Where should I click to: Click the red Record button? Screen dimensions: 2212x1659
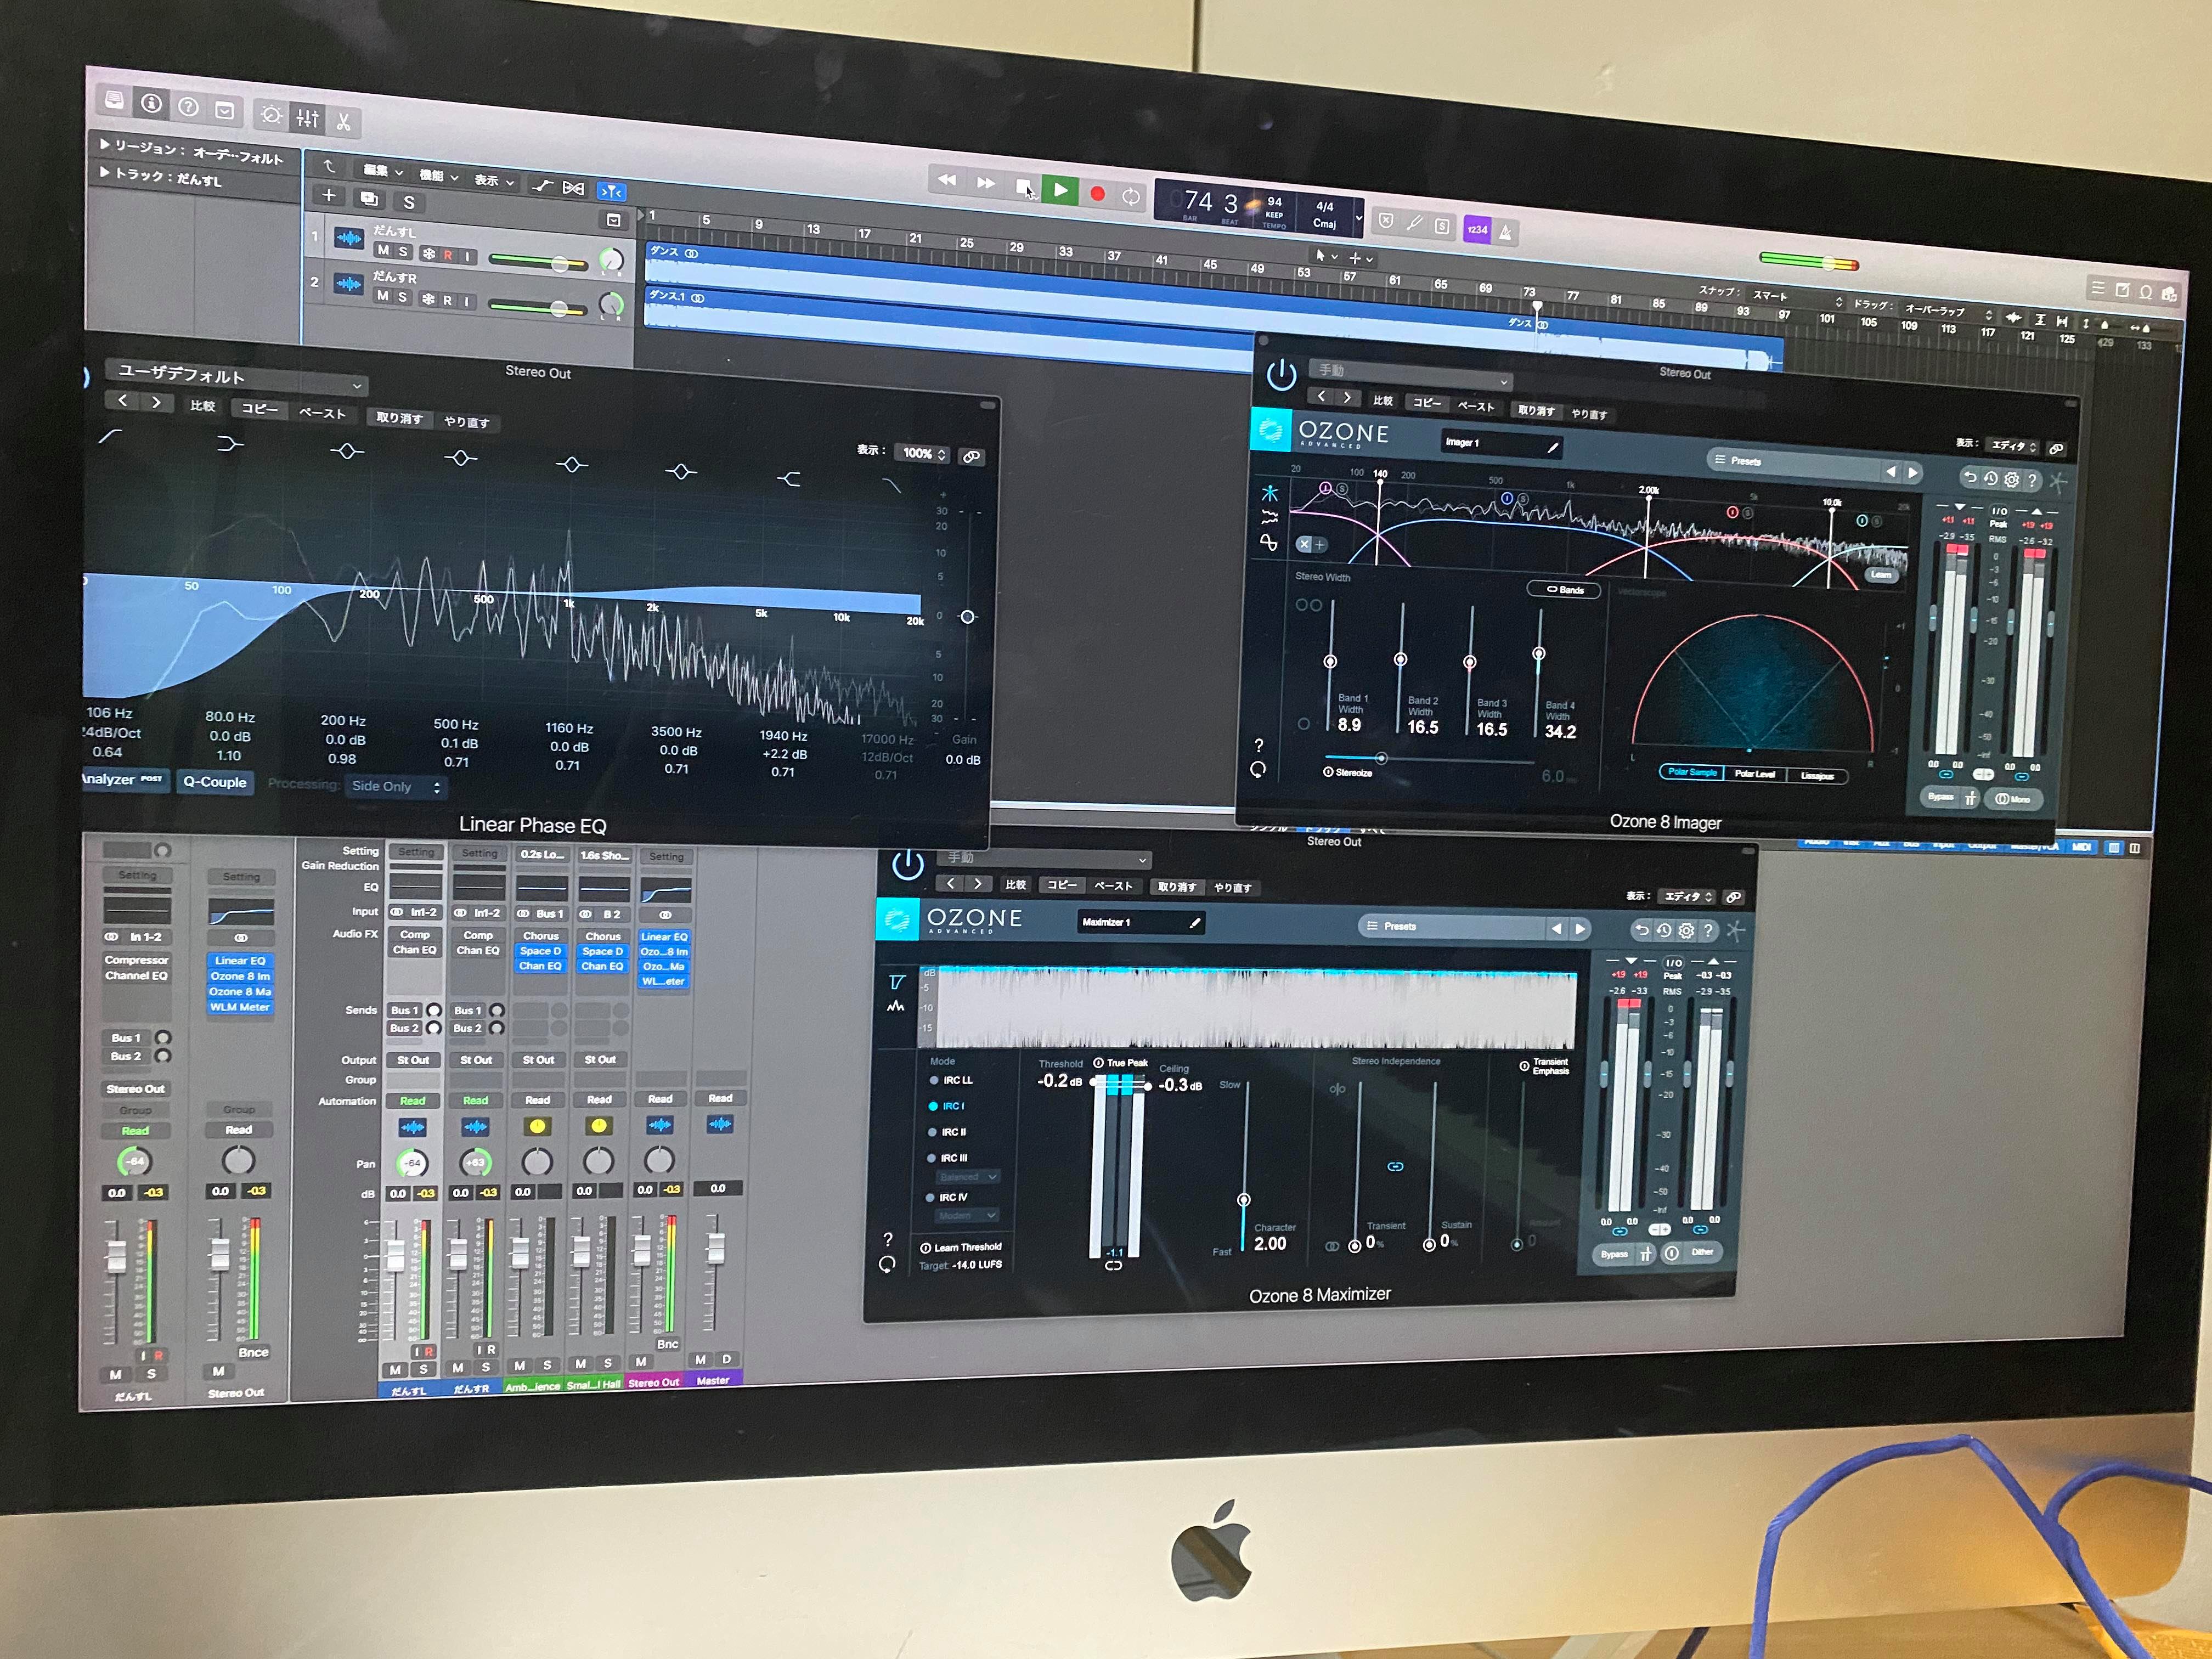coord(1097,194)
